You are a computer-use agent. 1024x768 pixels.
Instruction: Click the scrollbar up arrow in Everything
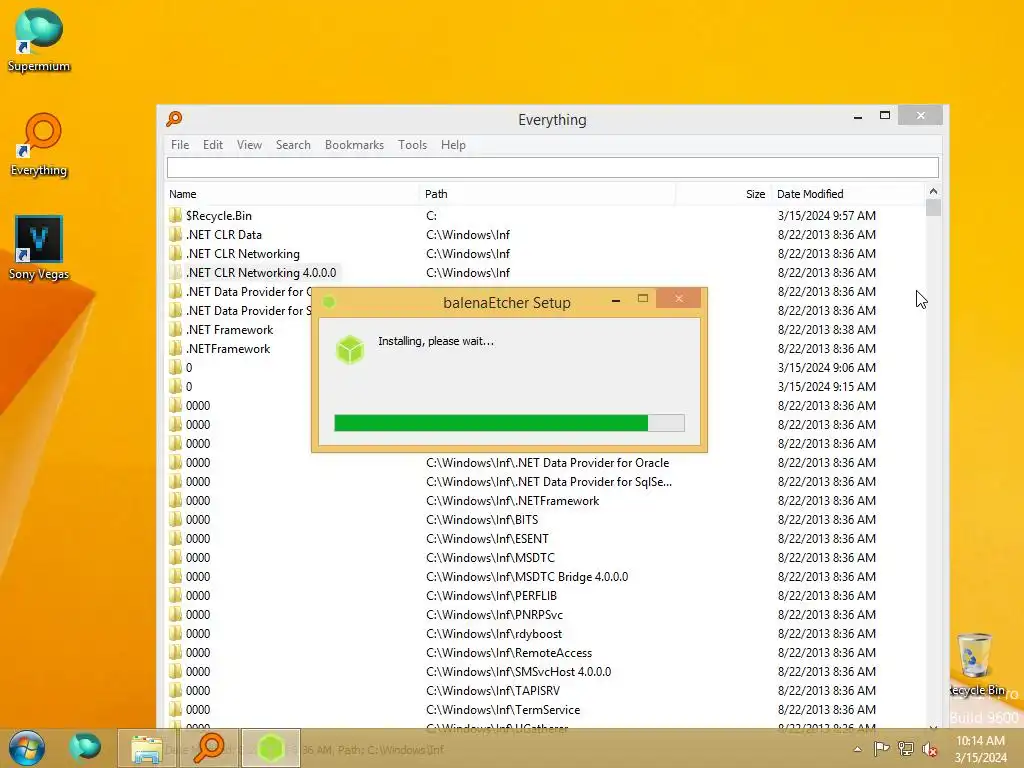(x=933, y=191)
